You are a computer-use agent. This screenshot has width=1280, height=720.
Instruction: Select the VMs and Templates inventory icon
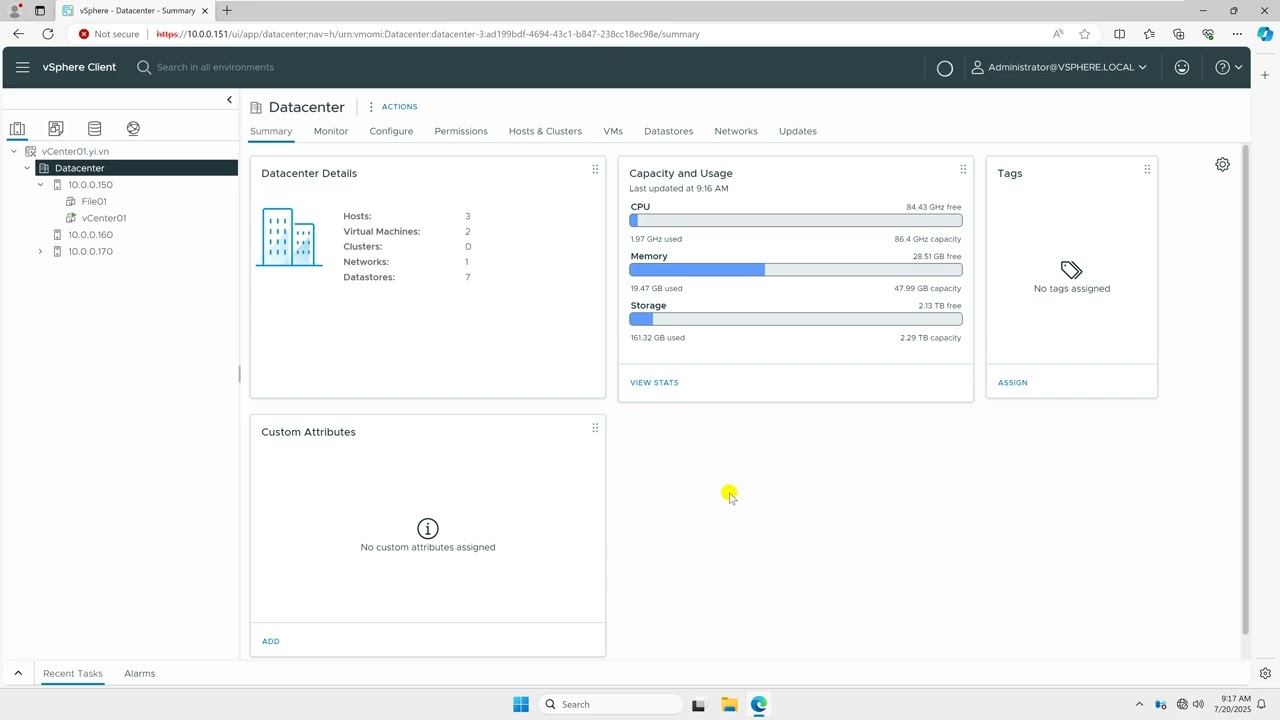coord(55,128)
